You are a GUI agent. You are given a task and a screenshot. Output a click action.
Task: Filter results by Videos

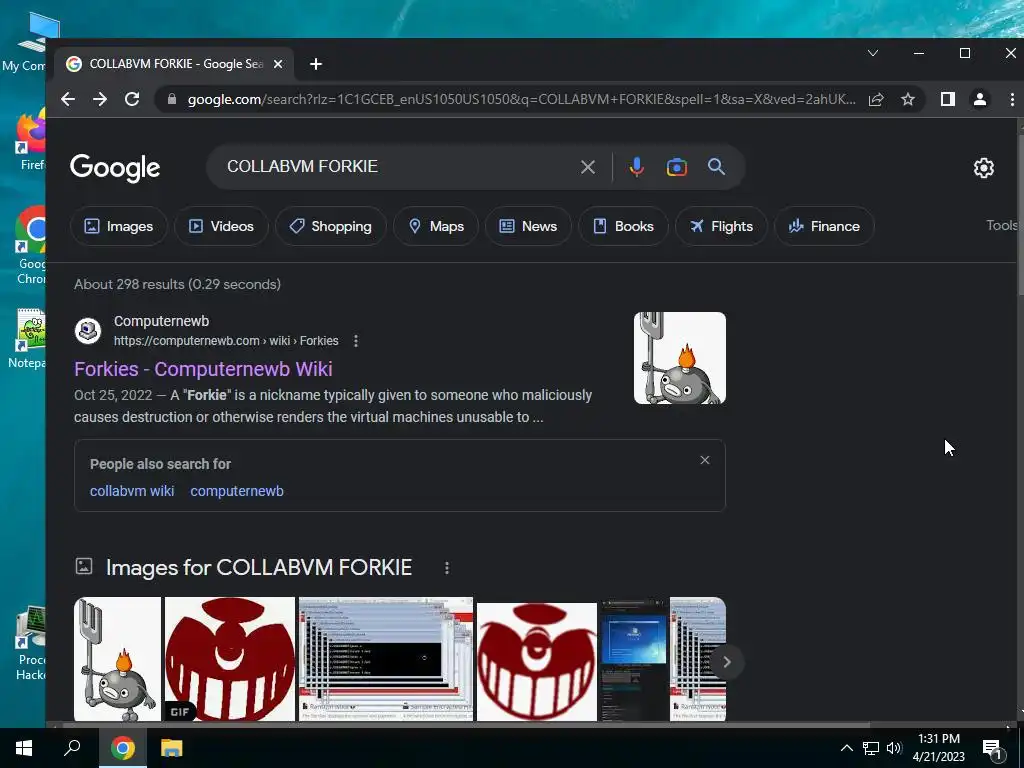(x=221, y=226)
